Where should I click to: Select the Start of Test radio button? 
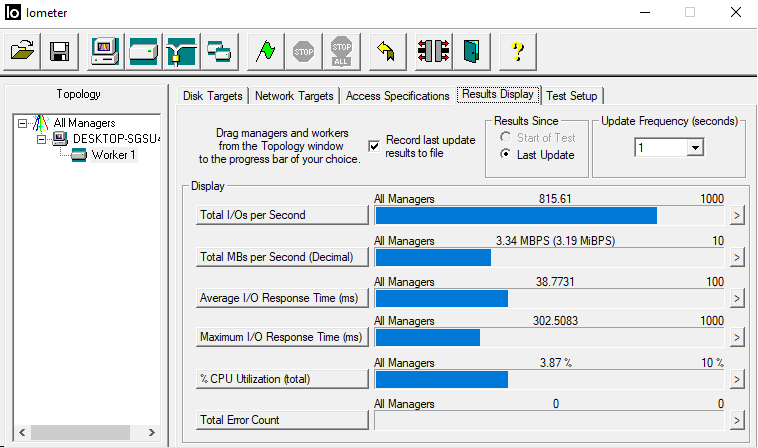coord(506,137)
